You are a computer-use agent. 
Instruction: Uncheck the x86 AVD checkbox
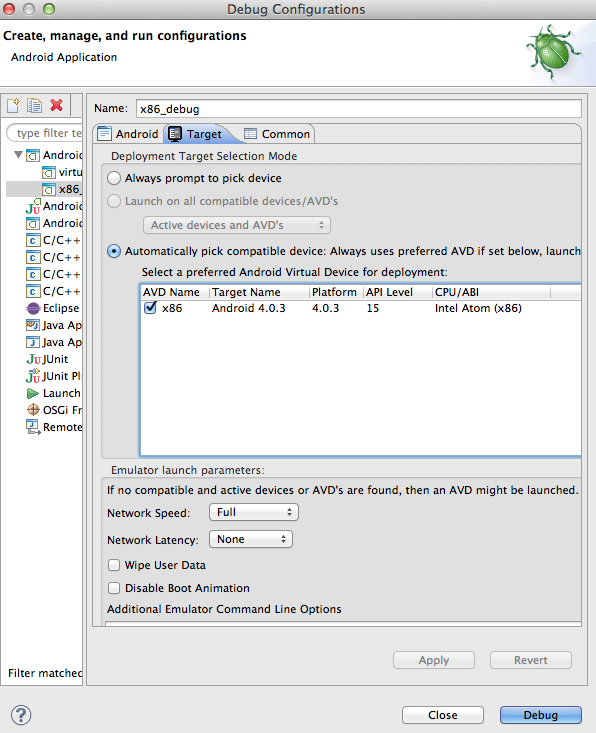tap(150, 308)
